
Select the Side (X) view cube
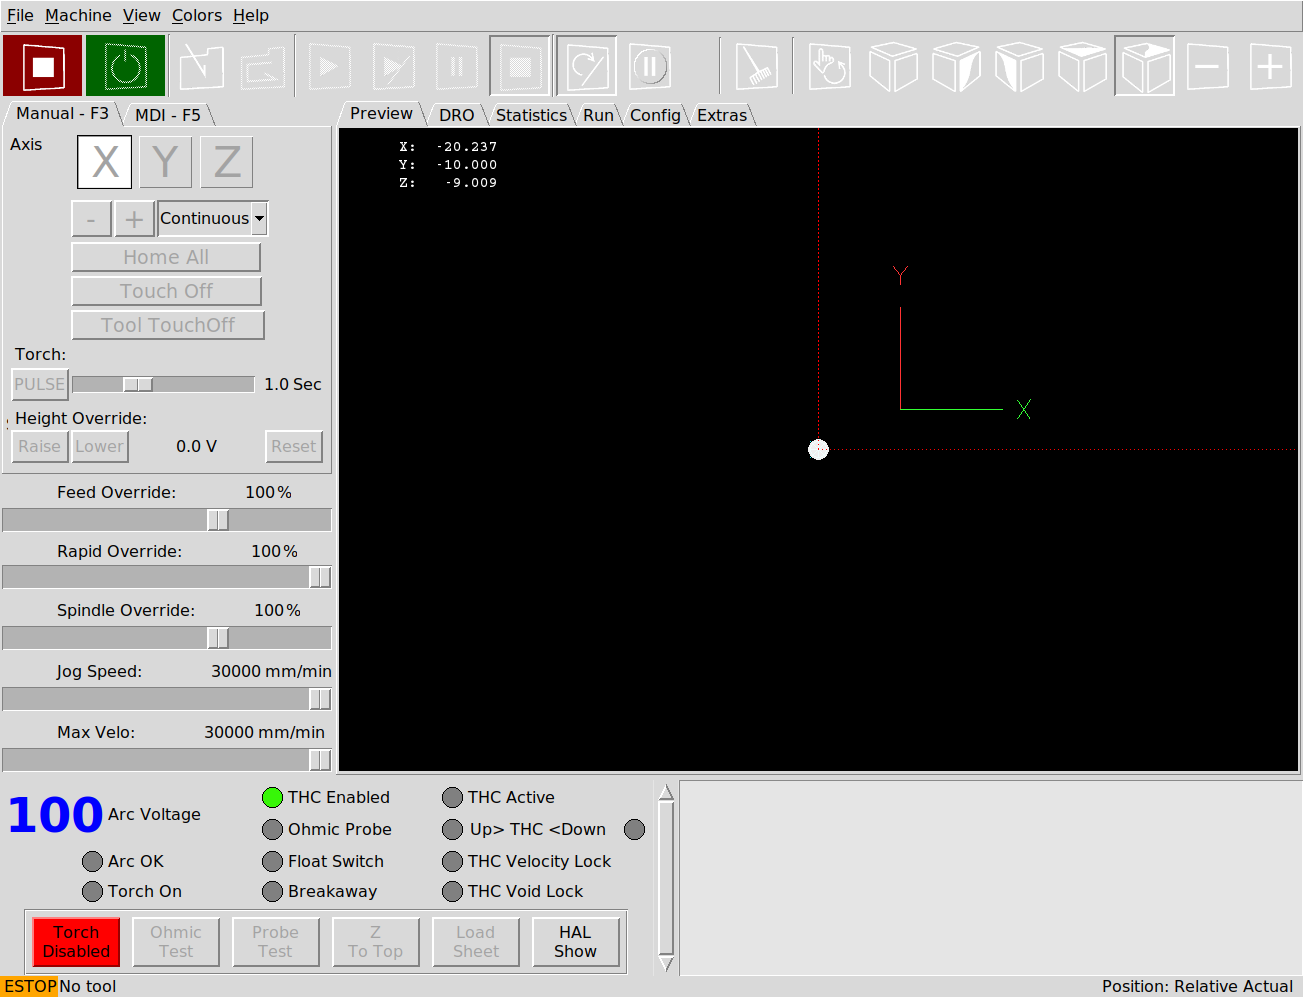[1019, 67]
